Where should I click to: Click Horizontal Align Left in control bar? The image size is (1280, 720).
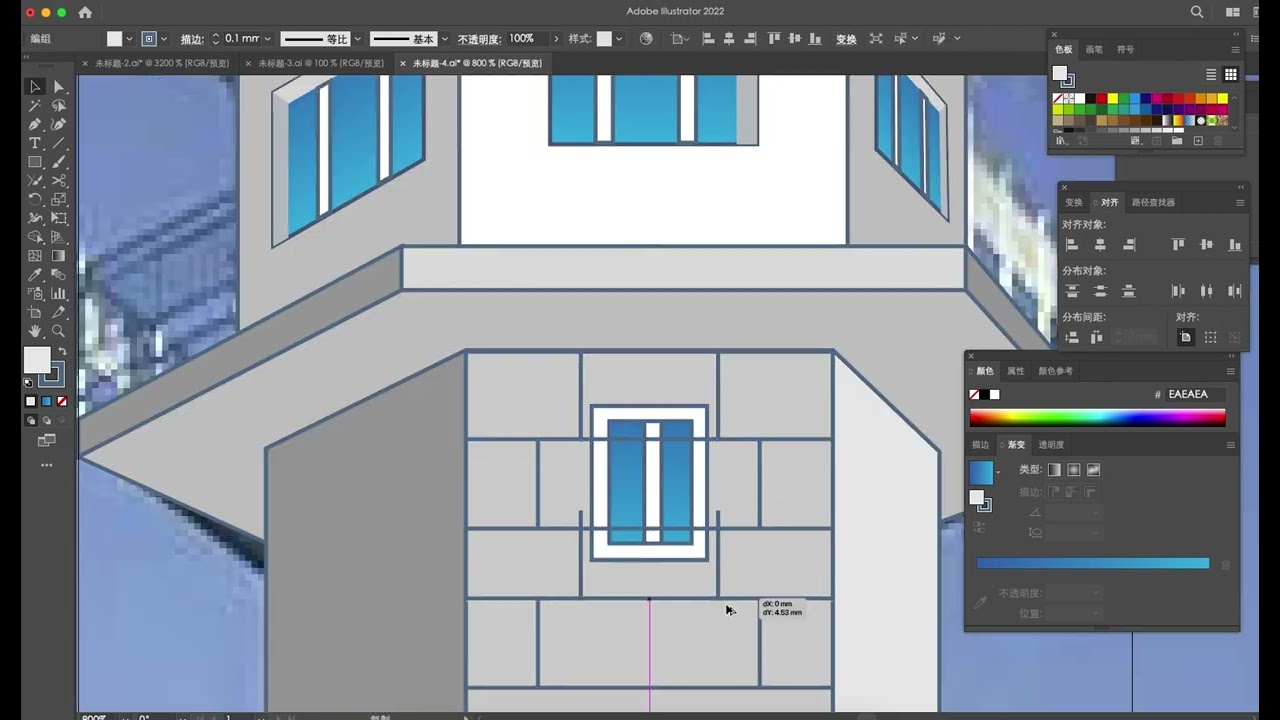pyautogui.click(x=709, y=39)
